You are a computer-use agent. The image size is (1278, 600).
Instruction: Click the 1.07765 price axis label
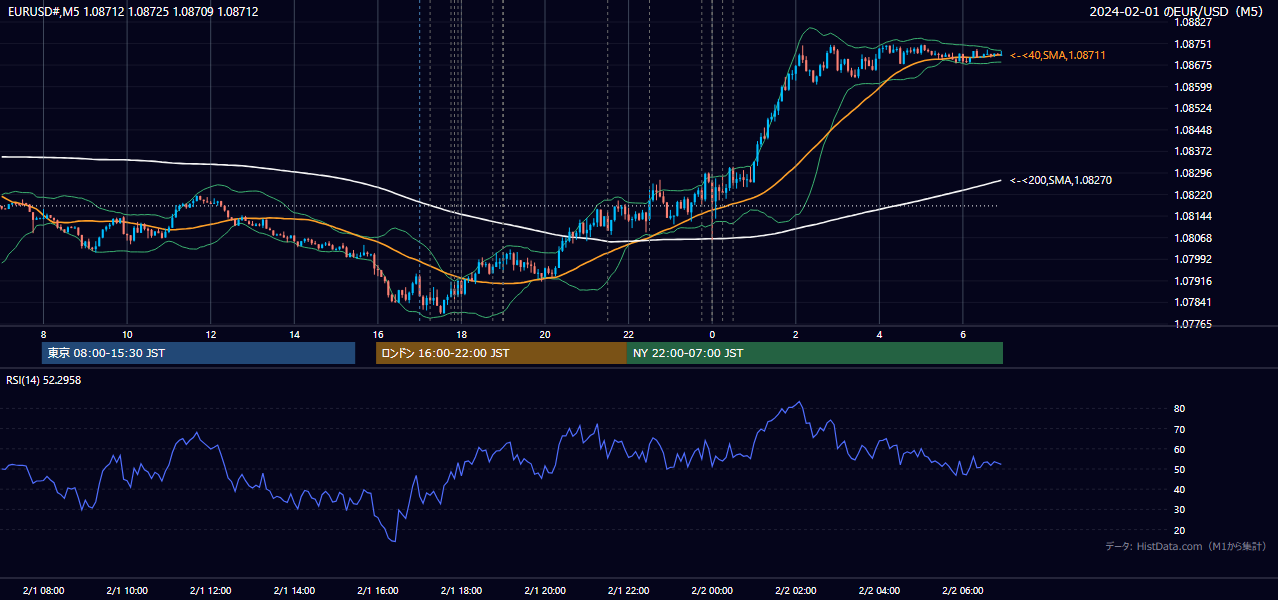click(x=1194, y=324)
